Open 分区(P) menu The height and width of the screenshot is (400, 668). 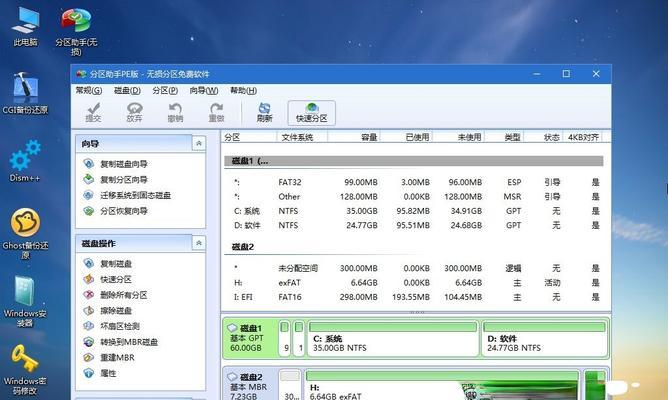pyautogui.click(x=165, y=90)
